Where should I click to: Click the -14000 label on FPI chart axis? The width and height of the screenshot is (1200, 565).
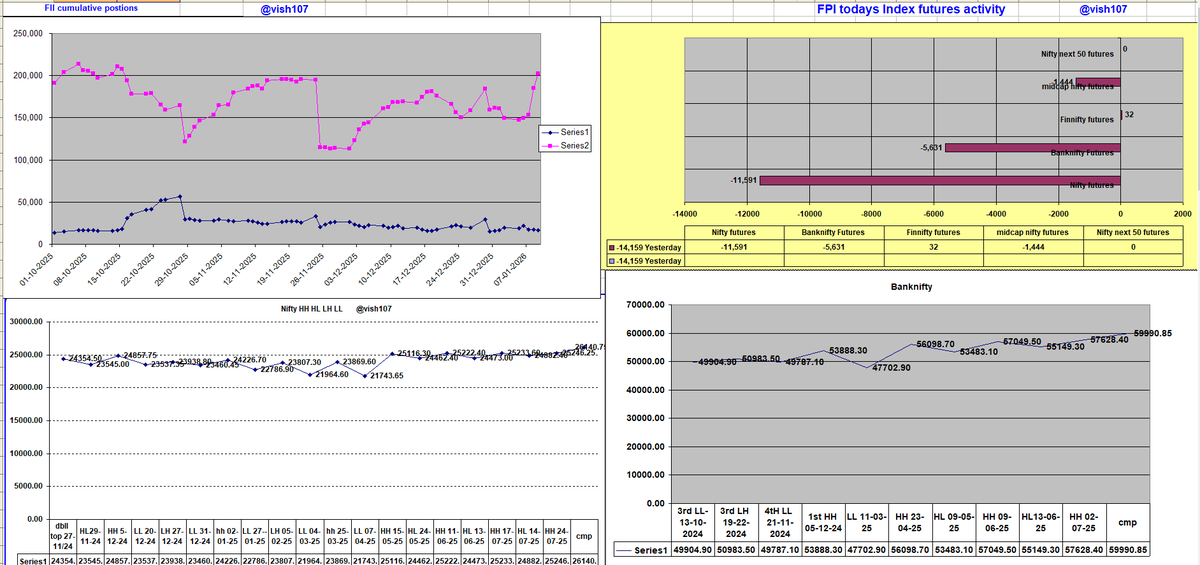(685, 215)
